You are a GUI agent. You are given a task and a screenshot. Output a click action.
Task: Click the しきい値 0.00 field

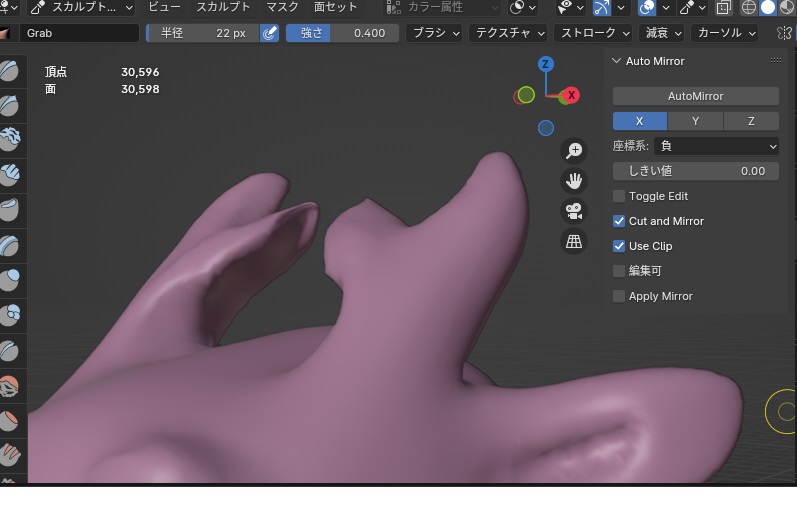(x=695, y=171)
